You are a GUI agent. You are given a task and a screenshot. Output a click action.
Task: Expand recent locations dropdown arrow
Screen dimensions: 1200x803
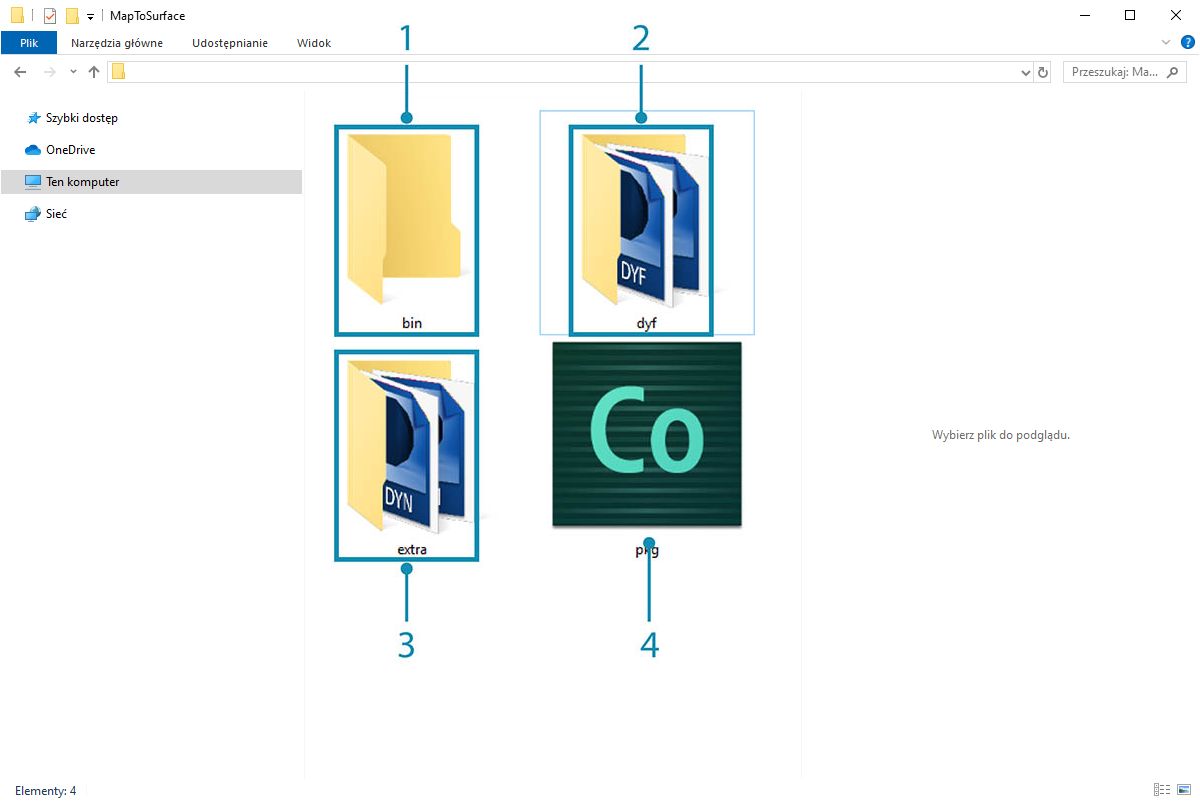point(73,72)
